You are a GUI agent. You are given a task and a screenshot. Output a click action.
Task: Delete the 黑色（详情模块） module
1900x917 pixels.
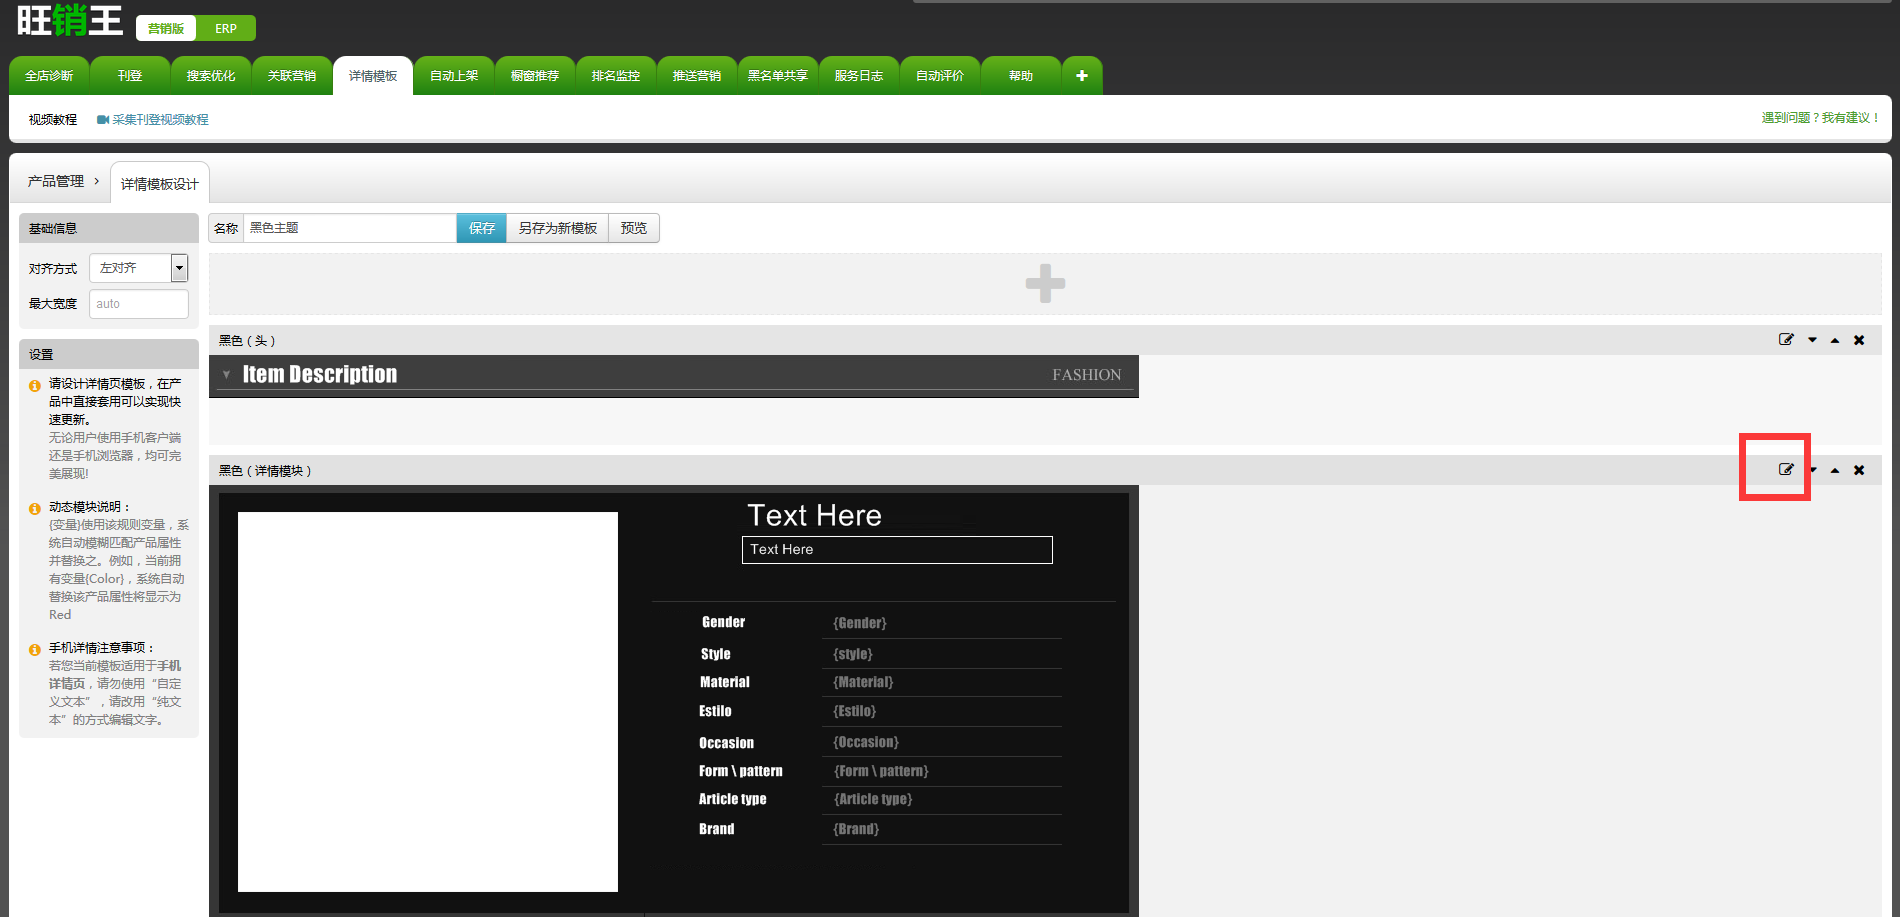[1859, 470]
